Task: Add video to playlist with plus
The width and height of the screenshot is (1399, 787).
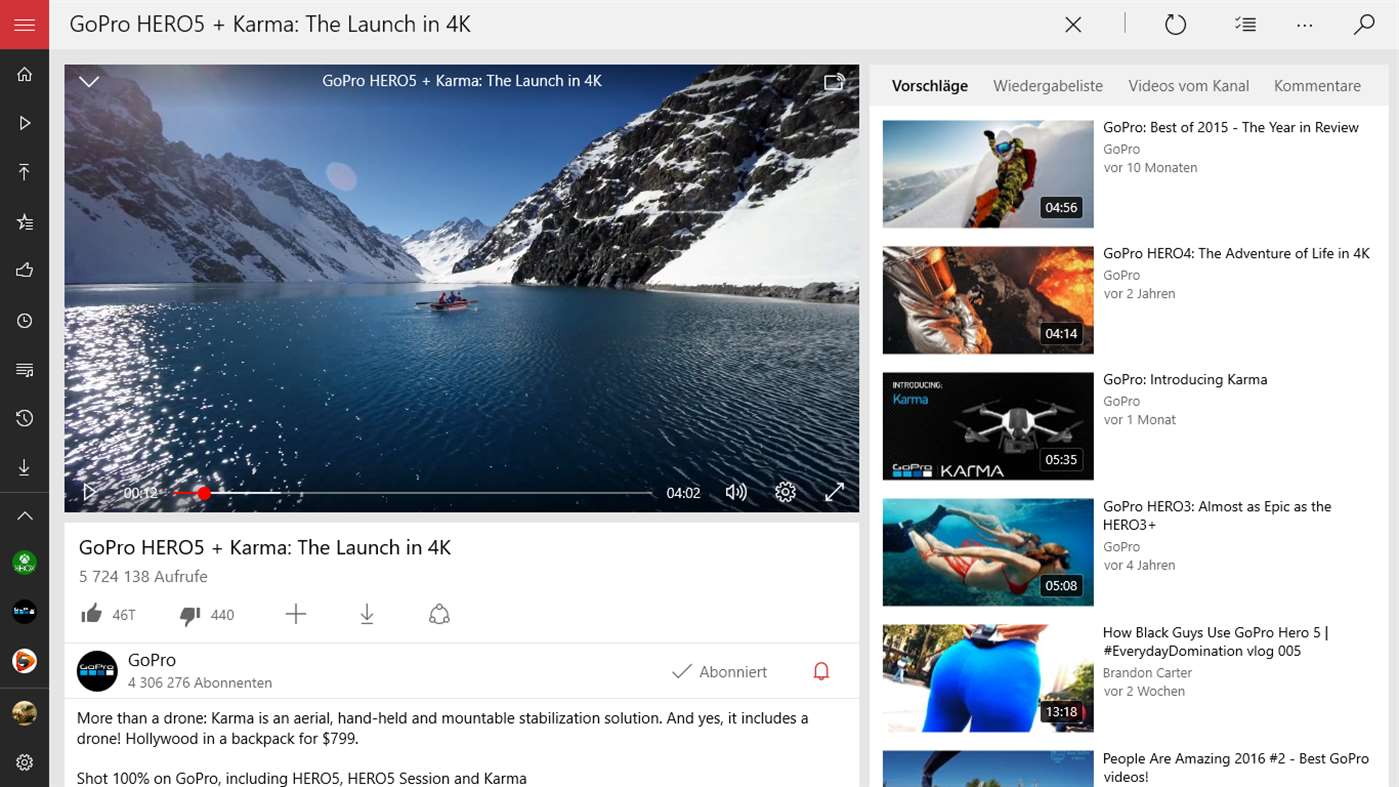Action: (x=295, y=614)
